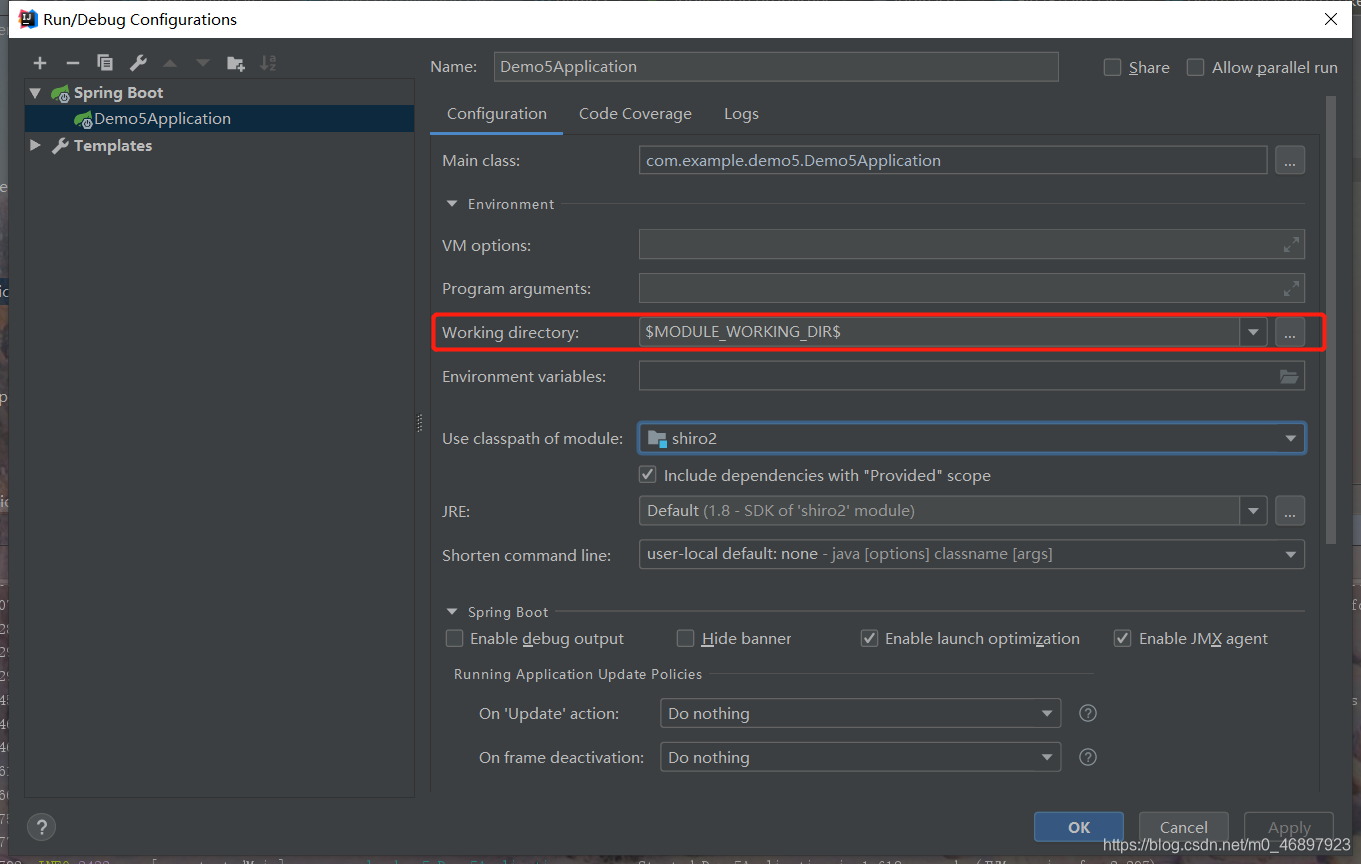Image resolution: width=1361 pixels, height=864 pixels.
Task: Move configuration down arrow
Action: click(x=203, y=63)
